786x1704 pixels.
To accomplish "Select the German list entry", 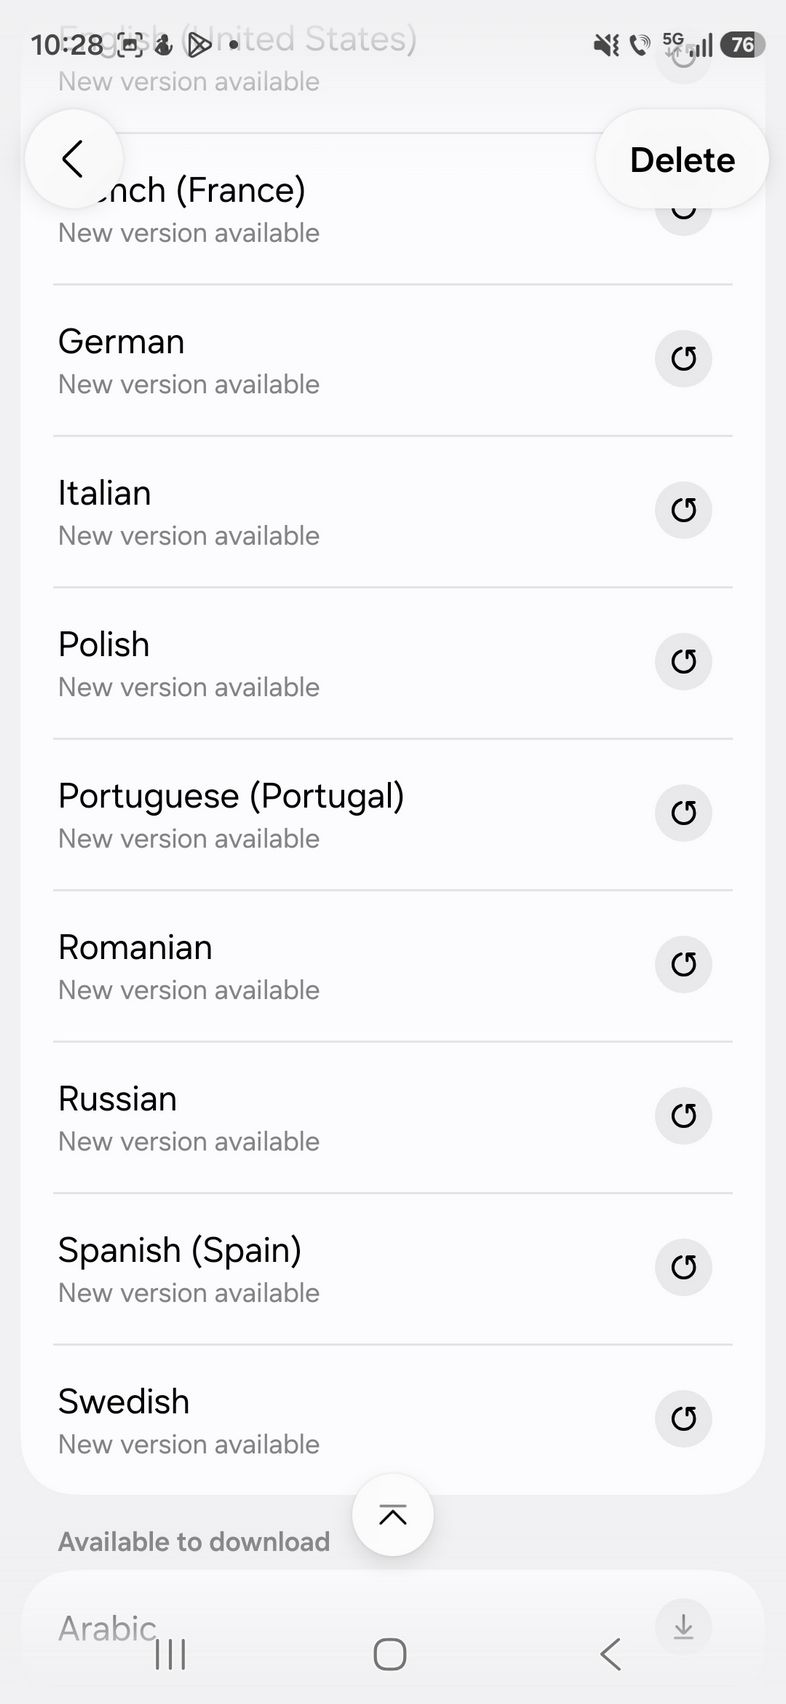I will pos(300,361).
